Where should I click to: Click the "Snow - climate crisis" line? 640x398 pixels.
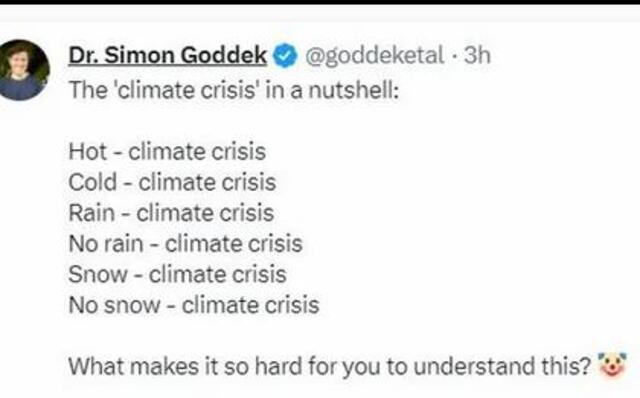point(177,274)
